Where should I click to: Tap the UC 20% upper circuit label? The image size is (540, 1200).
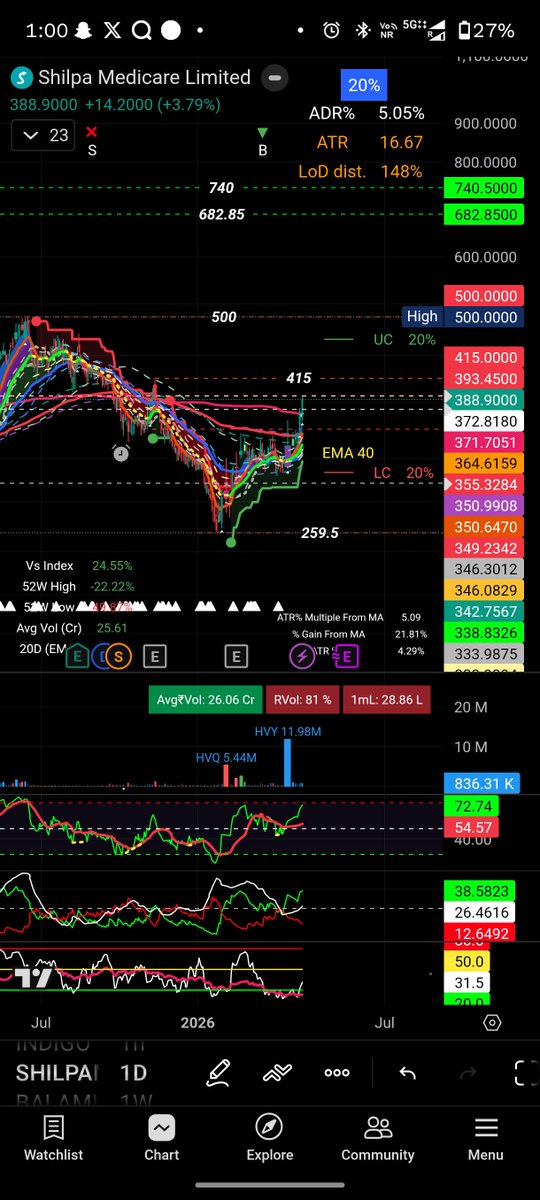[x=404, y=340]
